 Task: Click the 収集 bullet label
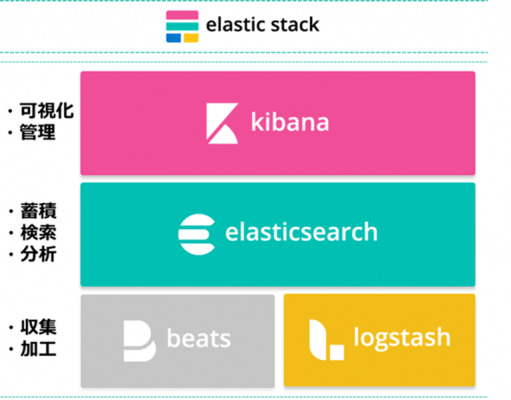pos(38,327)
